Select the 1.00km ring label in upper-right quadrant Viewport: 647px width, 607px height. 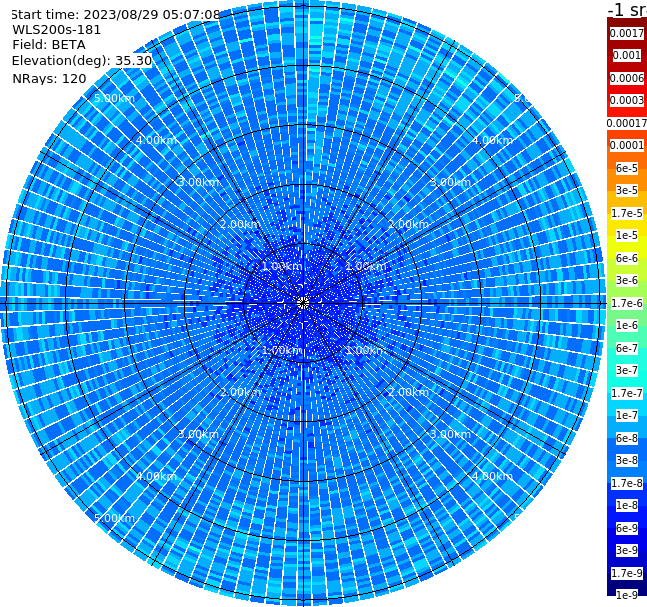coord(366,266)
